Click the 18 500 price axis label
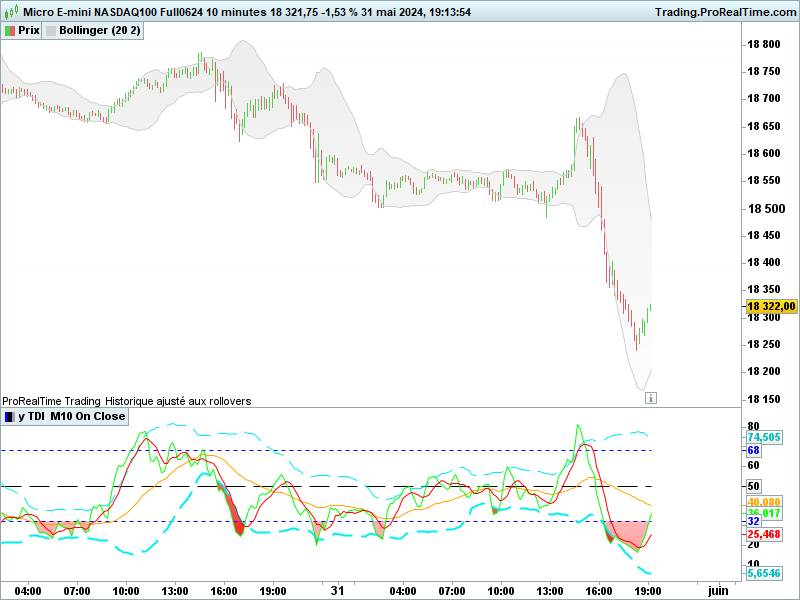 (x=766, y=208)
